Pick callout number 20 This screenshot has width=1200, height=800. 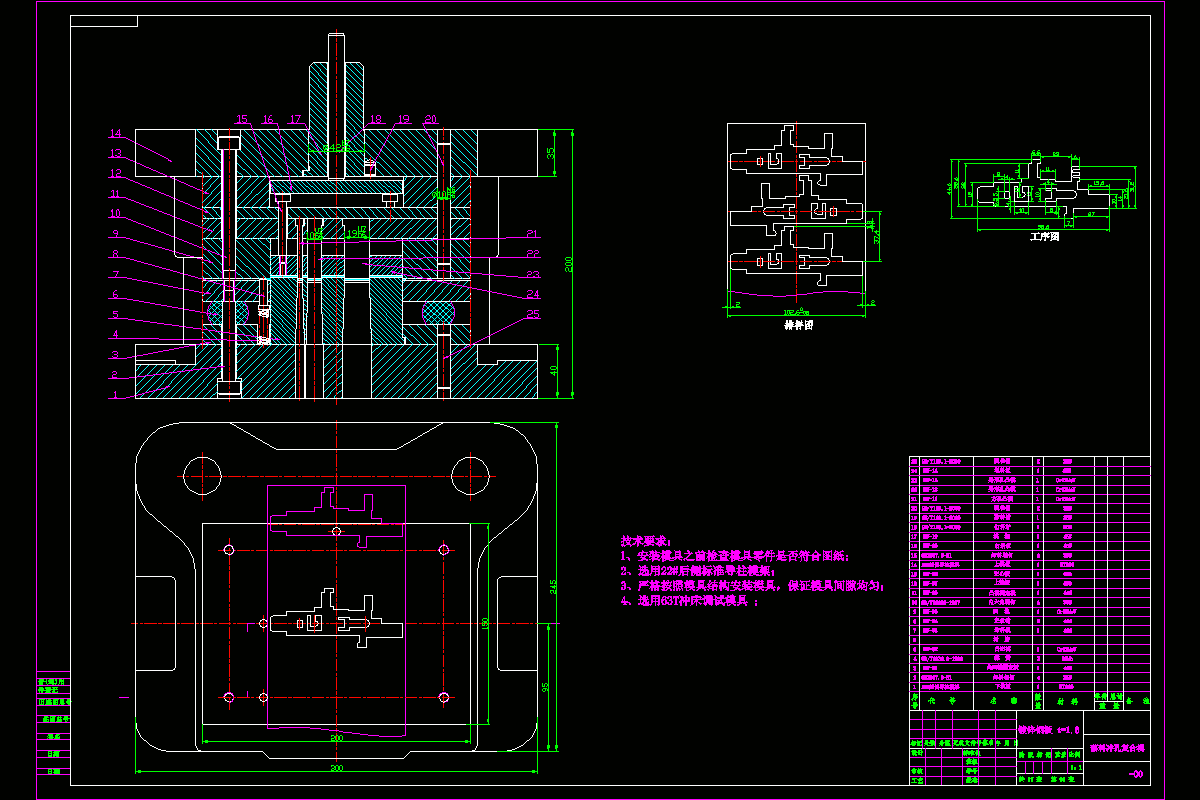[x=430, y=120]
